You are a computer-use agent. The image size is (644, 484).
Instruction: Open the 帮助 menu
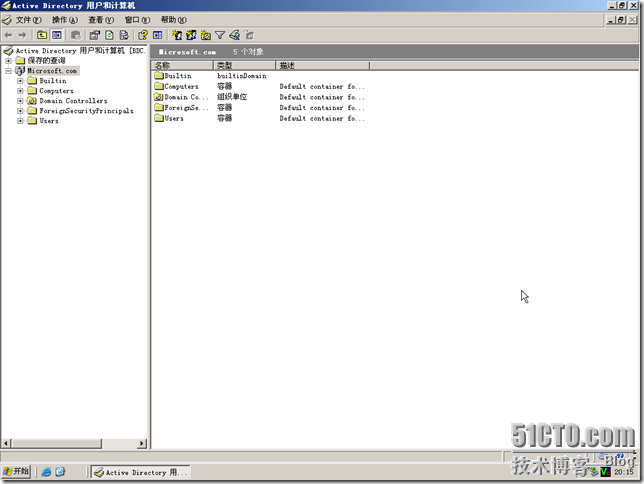coord(174,20)
